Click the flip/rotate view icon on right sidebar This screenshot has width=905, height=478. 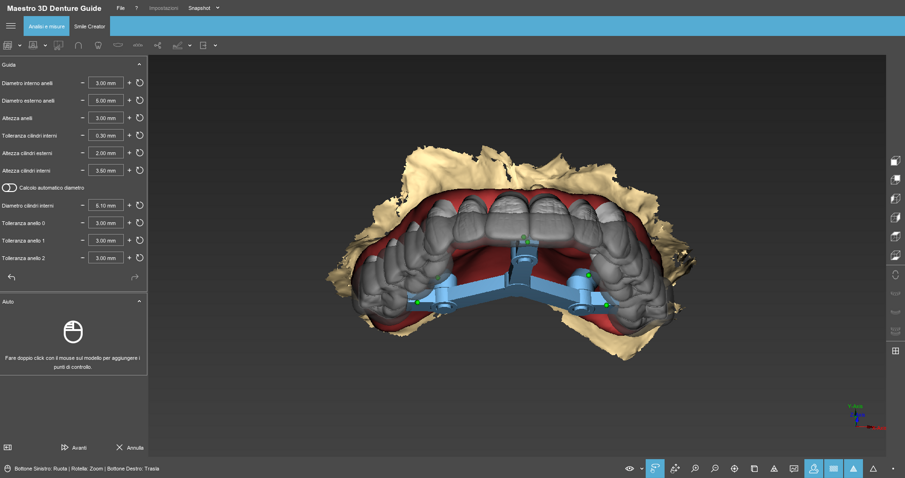[895, 275]
